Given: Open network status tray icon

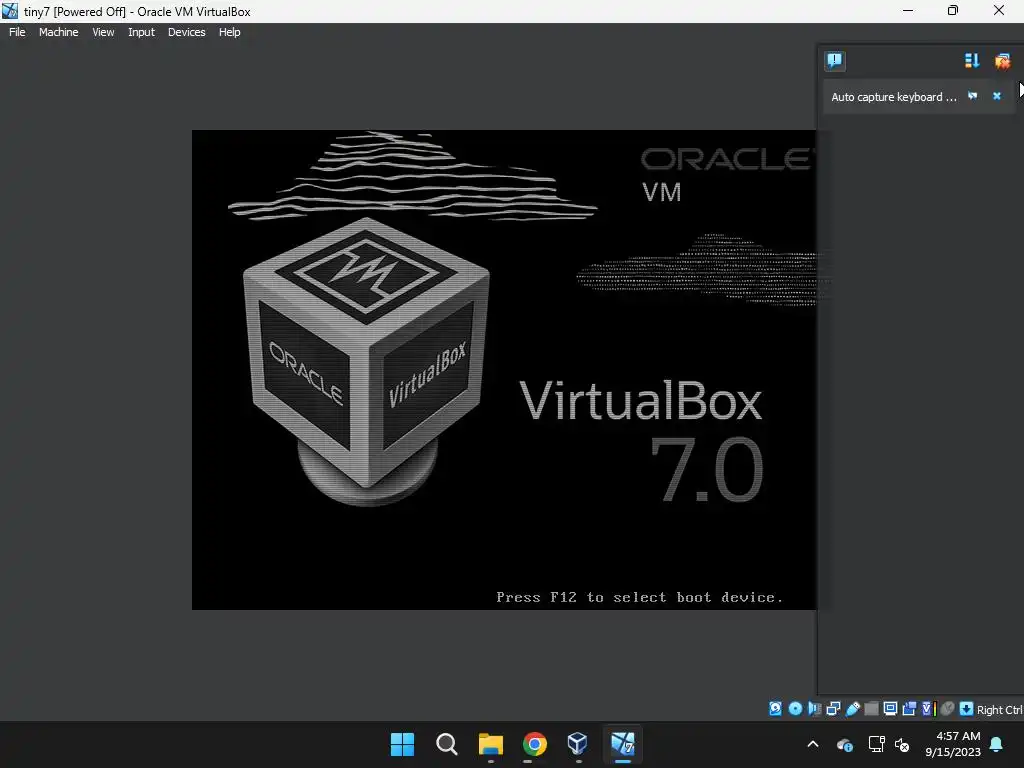Looking at the screenshot, I should 876,744.
